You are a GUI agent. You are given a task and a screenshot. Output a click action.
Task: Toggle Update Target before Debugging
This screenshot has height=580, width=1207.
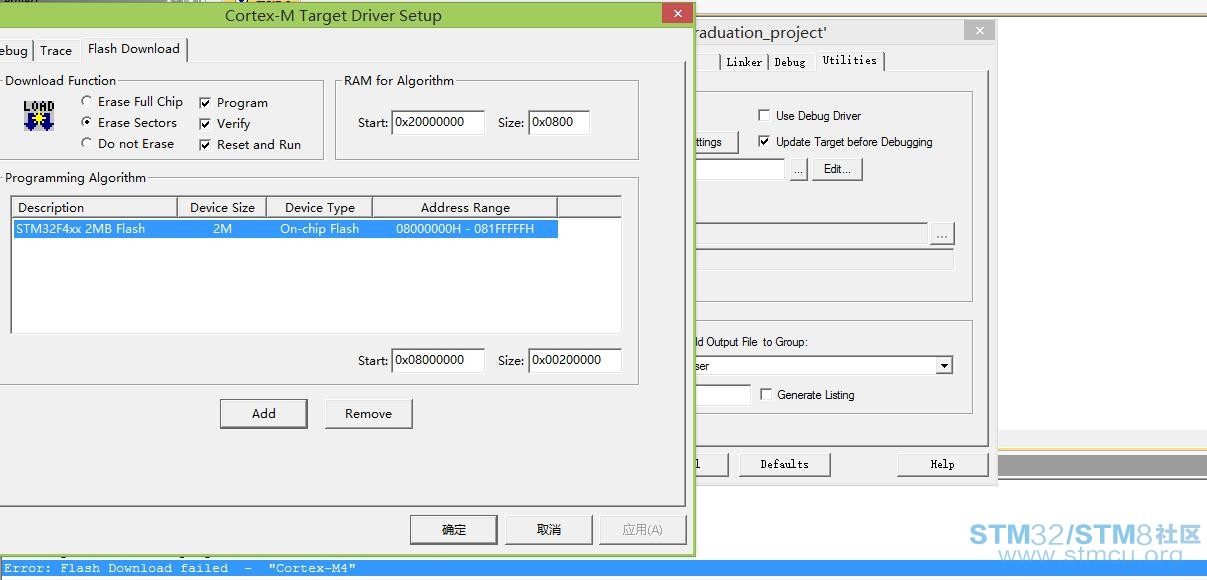point(764,142)
